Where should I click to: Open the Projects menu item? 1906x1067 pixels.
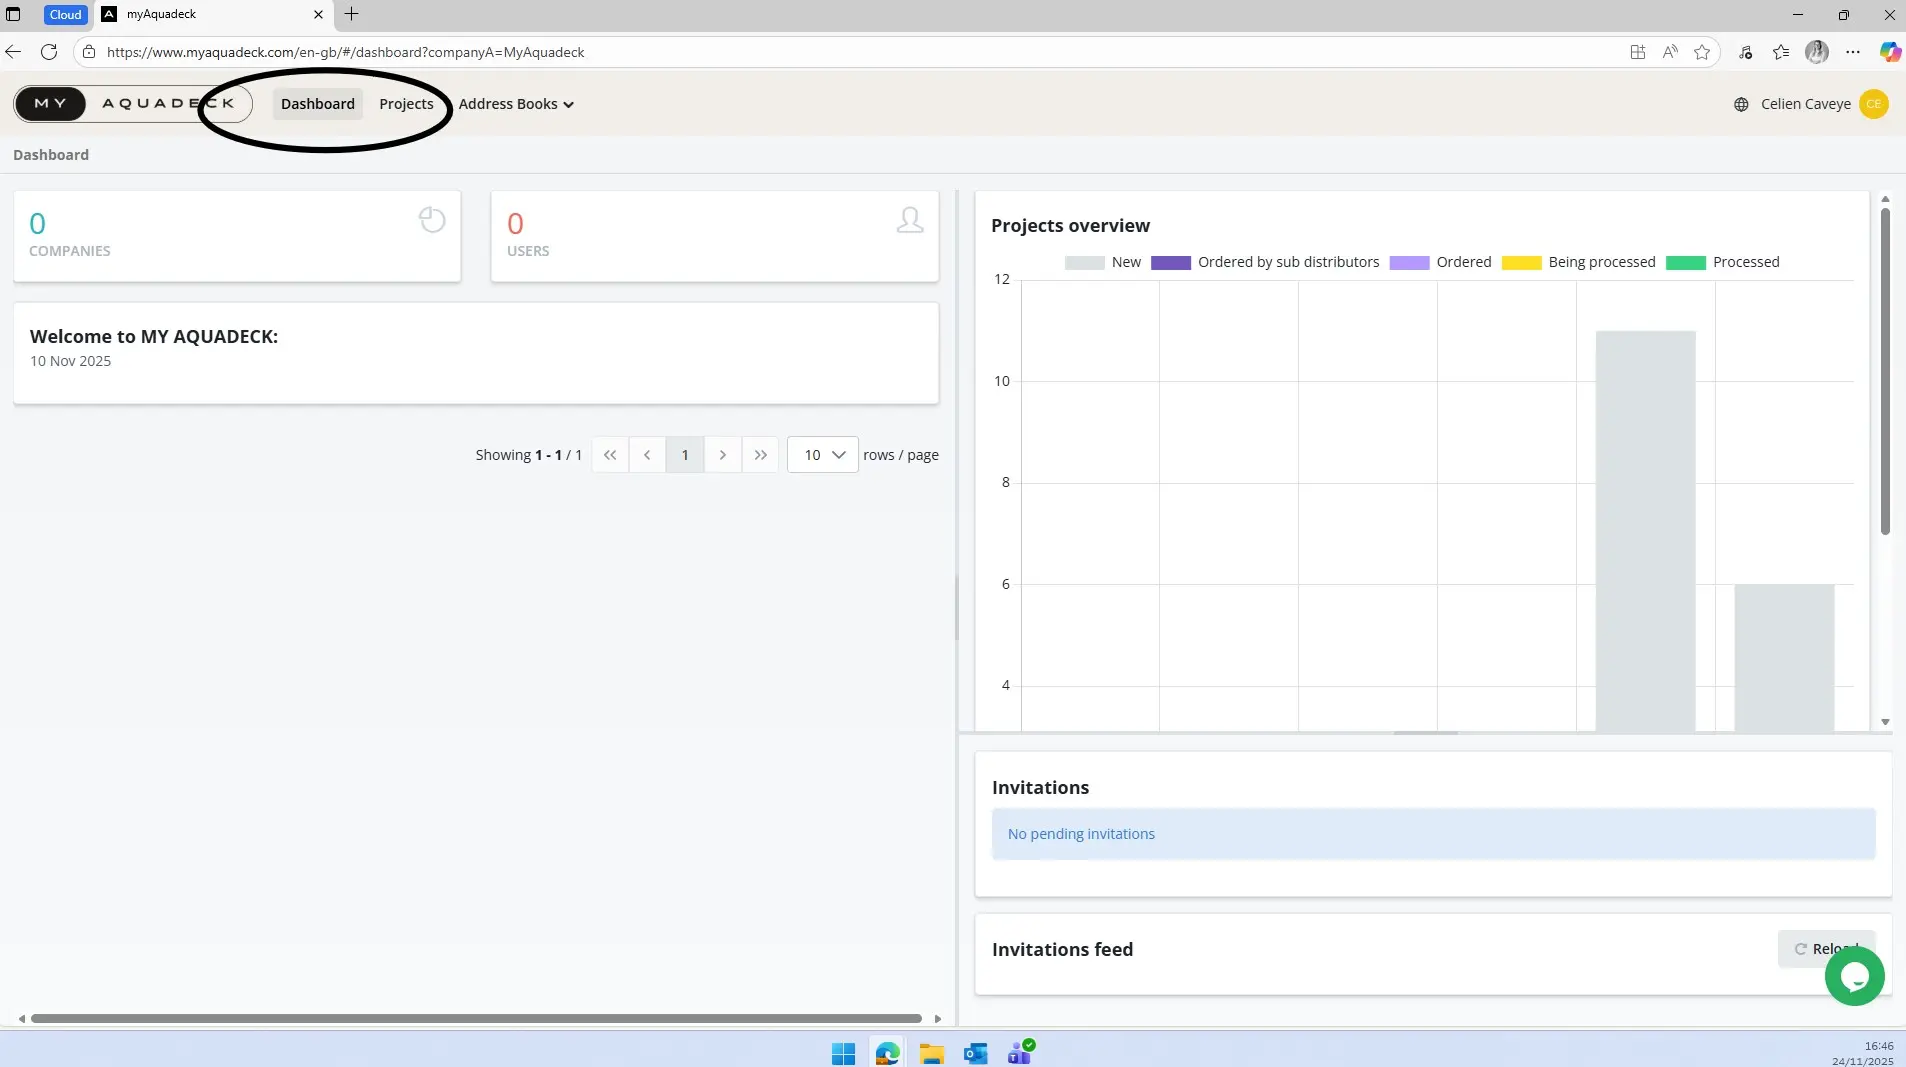click(406, 104)
